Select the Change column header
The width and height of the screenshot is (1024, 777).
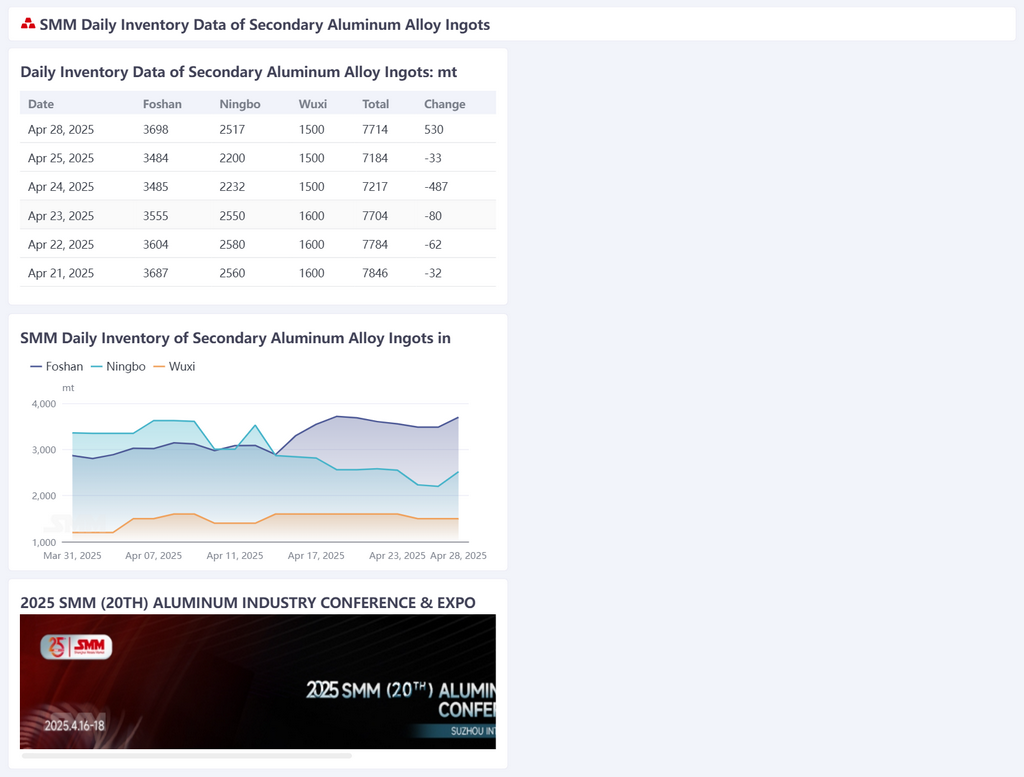coord(445,104)
